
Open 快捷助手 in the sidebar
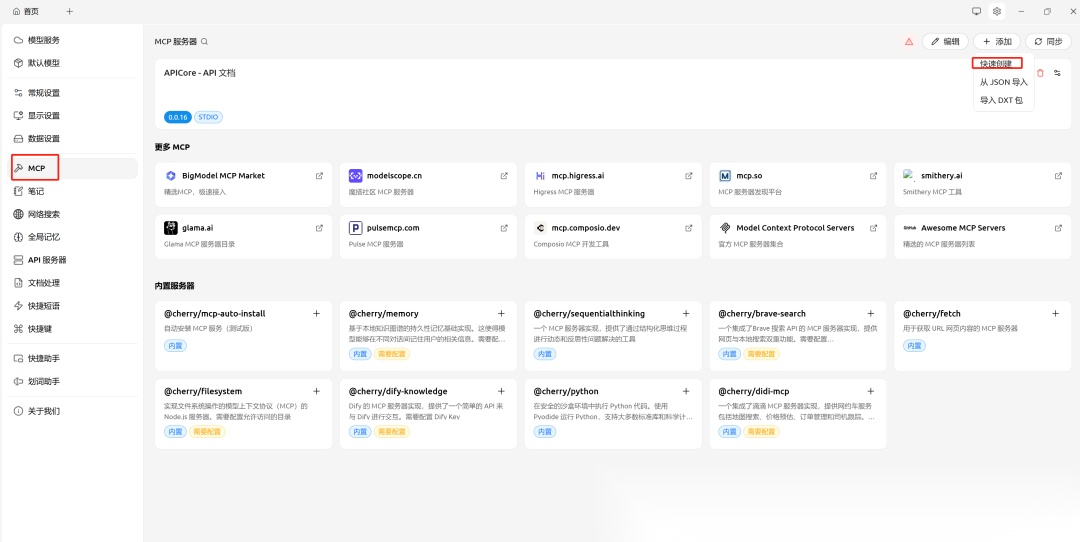pos(73,359)
